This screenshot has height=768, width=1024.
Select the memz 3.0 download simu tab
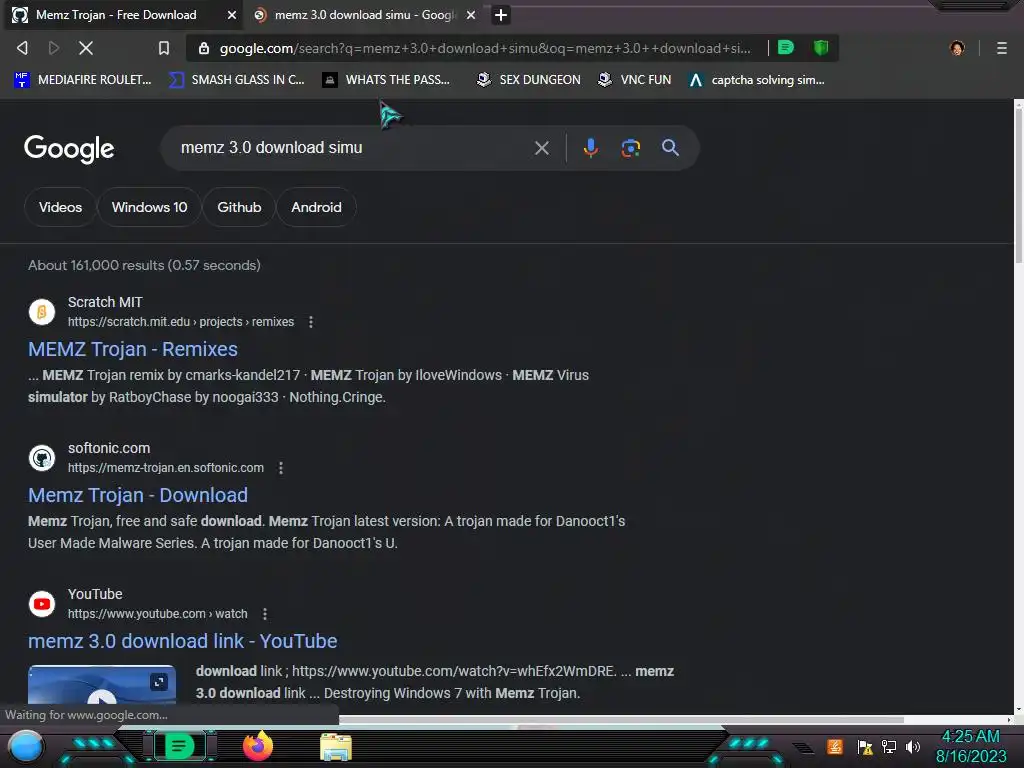tap(364, 15)
